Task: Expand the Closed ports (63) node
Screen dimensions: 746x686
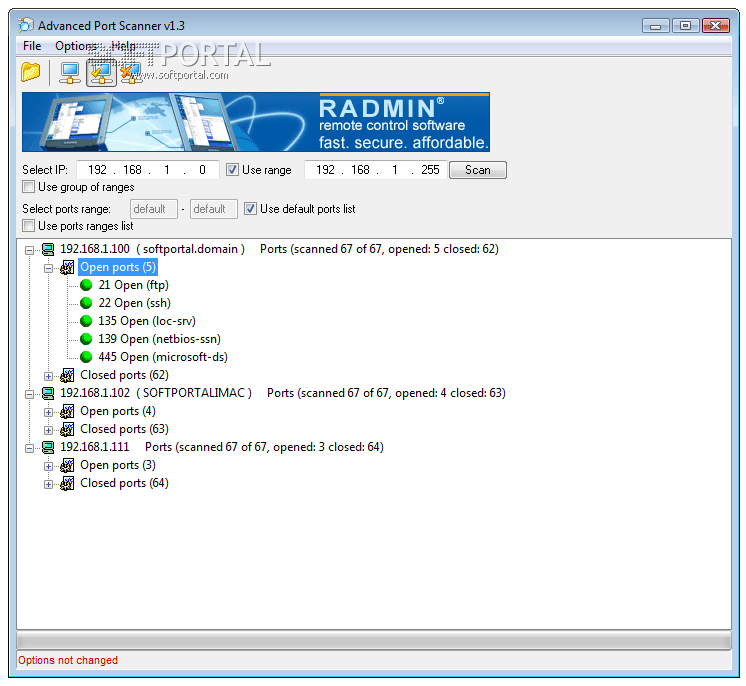Action: [x=49, y=430]
